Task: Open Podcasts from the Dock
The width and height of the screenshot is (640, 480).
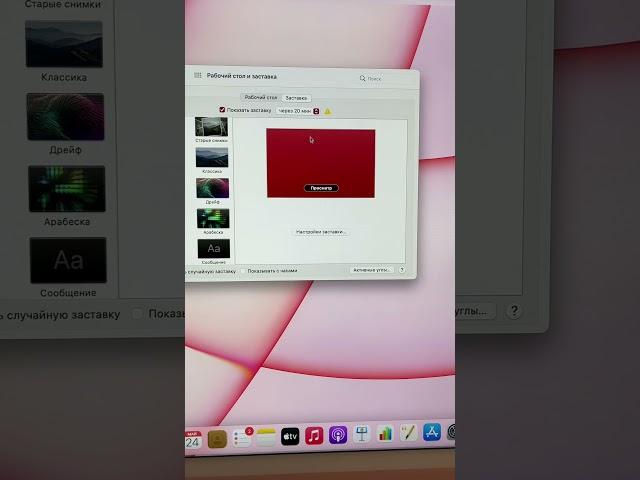Action: [338, 435]
